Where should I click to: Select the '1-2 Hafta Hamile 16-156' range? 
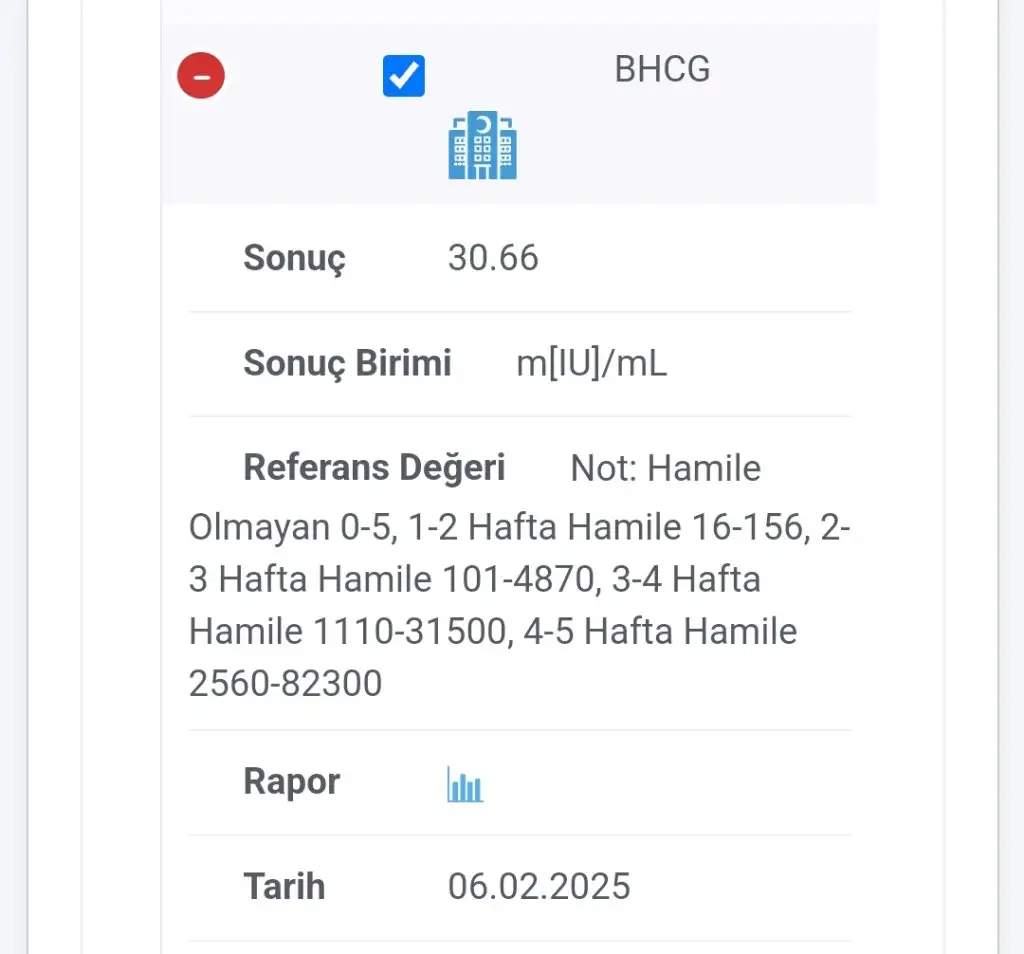pyautogui.click(x=605, y=527)
